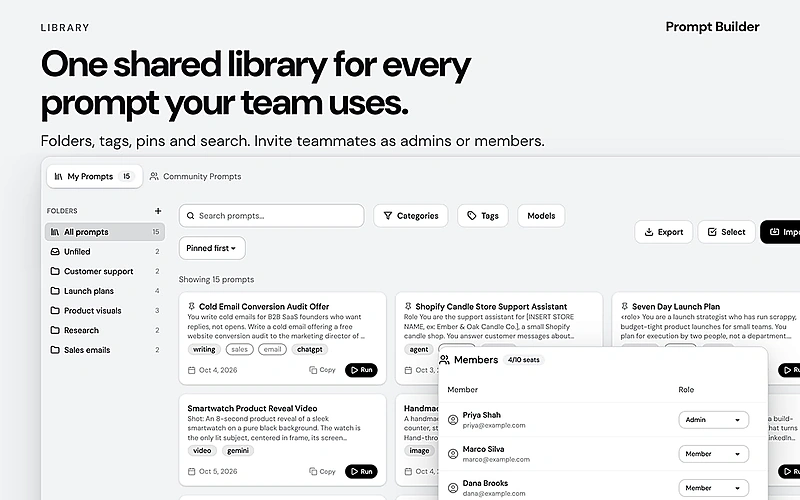Open the My Prompts tab

point(94,177)
